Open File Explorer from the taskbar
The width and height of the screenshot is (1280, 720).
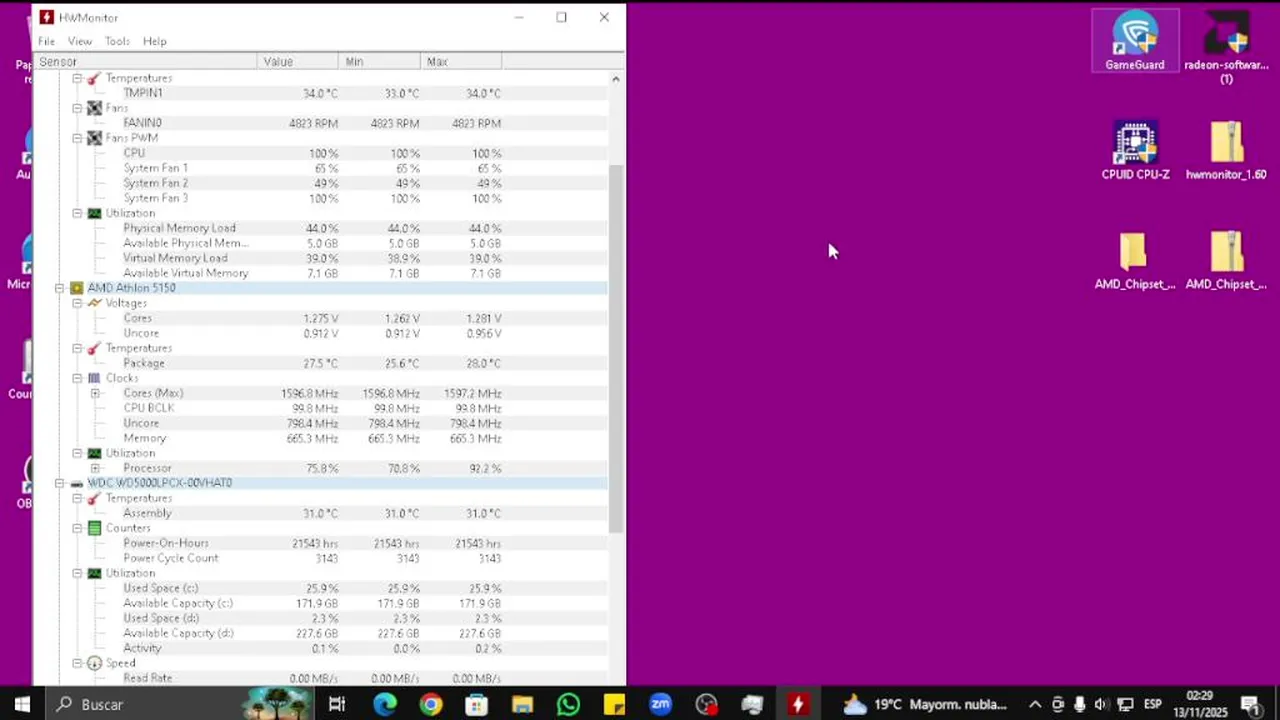522,704
